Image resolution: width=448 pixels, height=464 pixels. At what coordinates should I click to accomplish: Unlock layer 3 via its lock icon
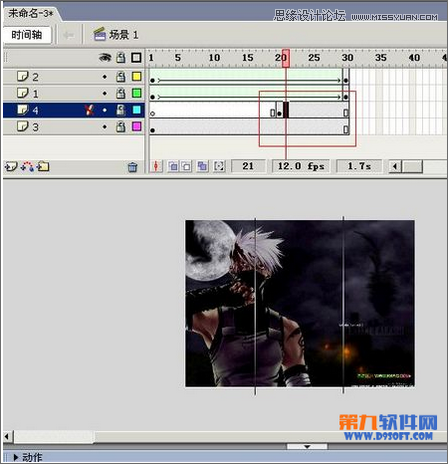tap(121, 127)
